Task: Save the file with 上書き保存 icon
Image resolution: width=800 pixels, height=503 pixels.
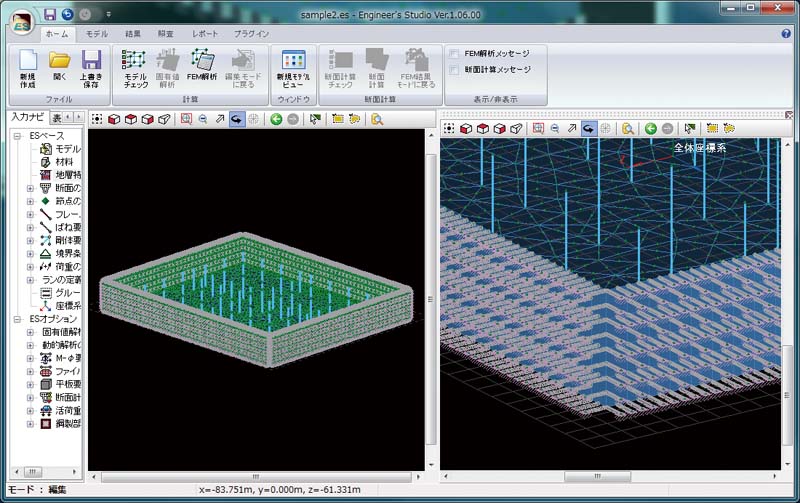Action: tap(91, 66)
